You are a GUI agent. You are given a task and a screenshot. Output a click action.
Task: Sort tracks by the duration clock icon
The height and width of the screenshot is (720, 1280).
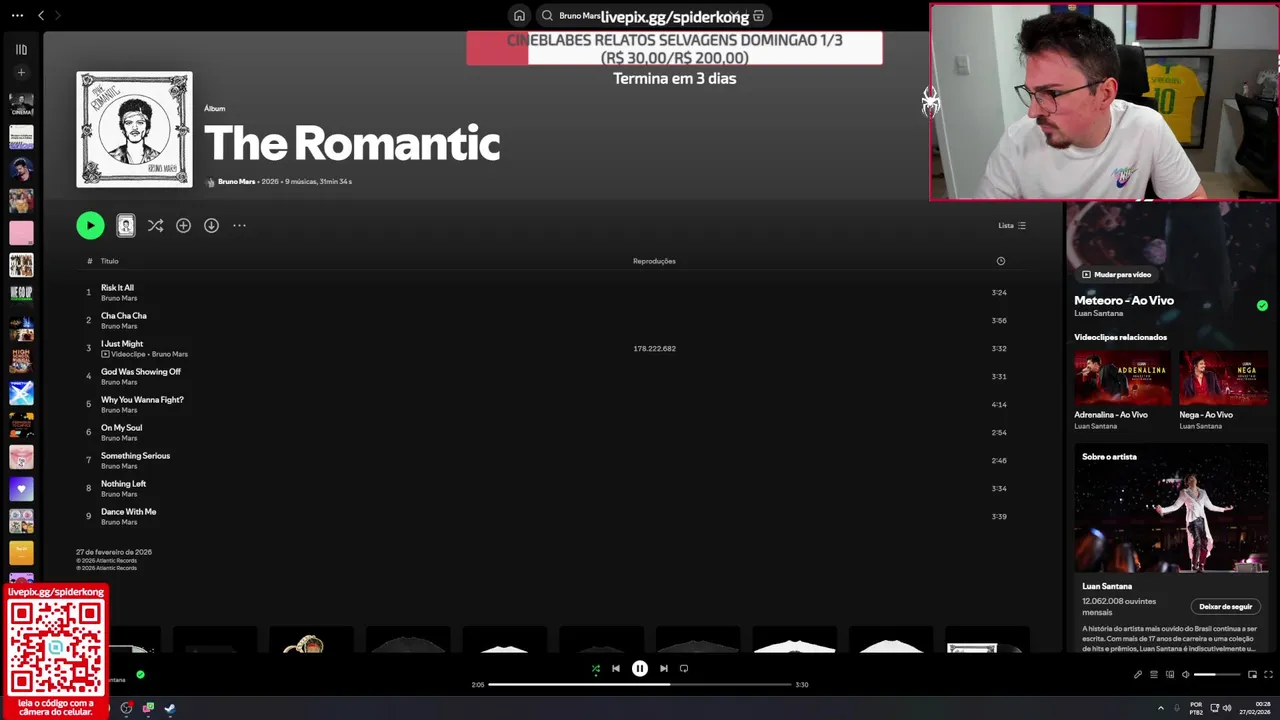pos(1001,261)
